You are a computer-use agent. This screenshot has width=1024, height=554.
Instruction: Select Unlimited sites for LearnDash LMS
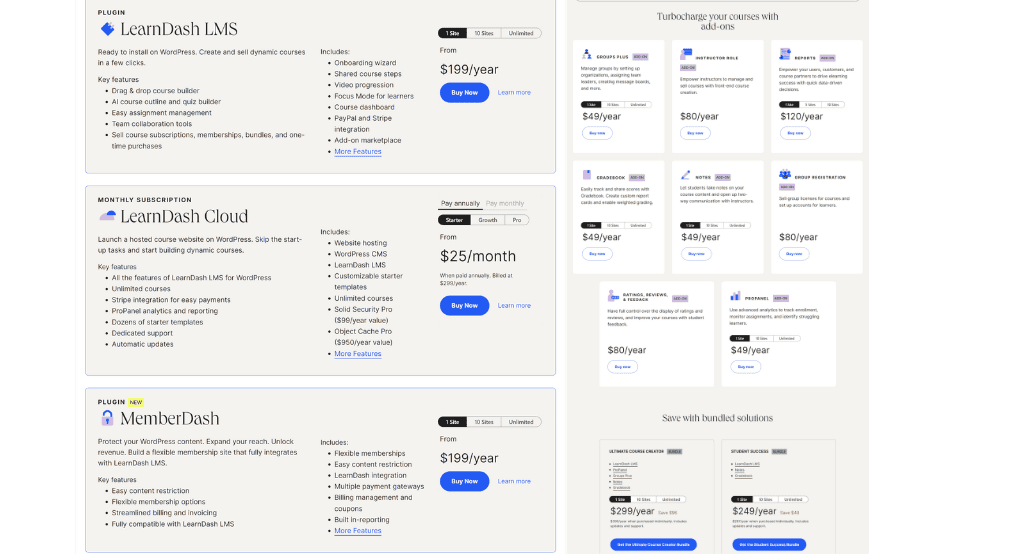[x=521, y=33]
